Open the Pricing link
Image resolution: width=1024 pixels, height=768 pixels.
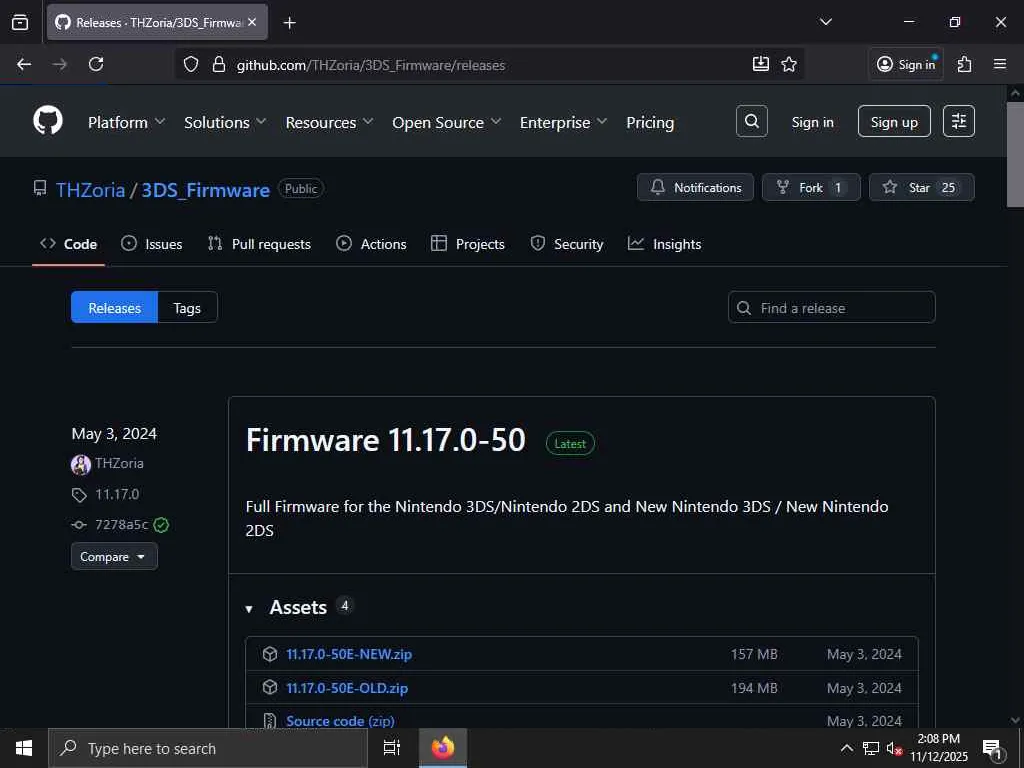click(x=650, y=122)
